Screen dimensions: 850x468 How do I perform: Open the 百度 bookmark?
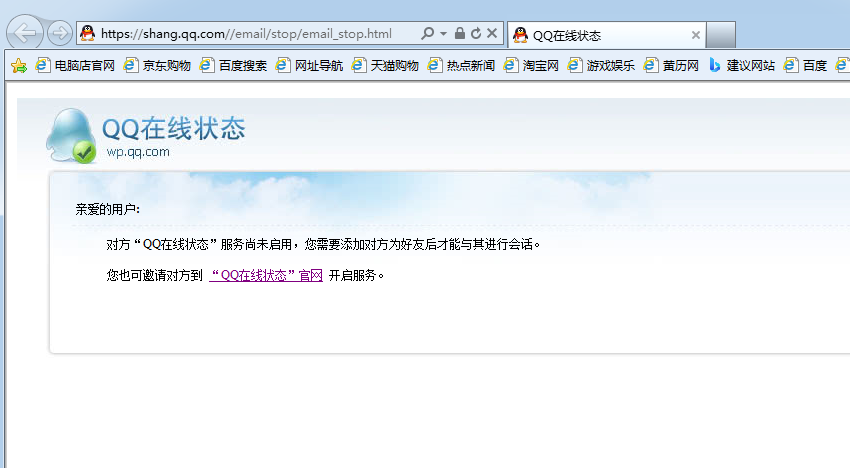[x=804, y=66]
